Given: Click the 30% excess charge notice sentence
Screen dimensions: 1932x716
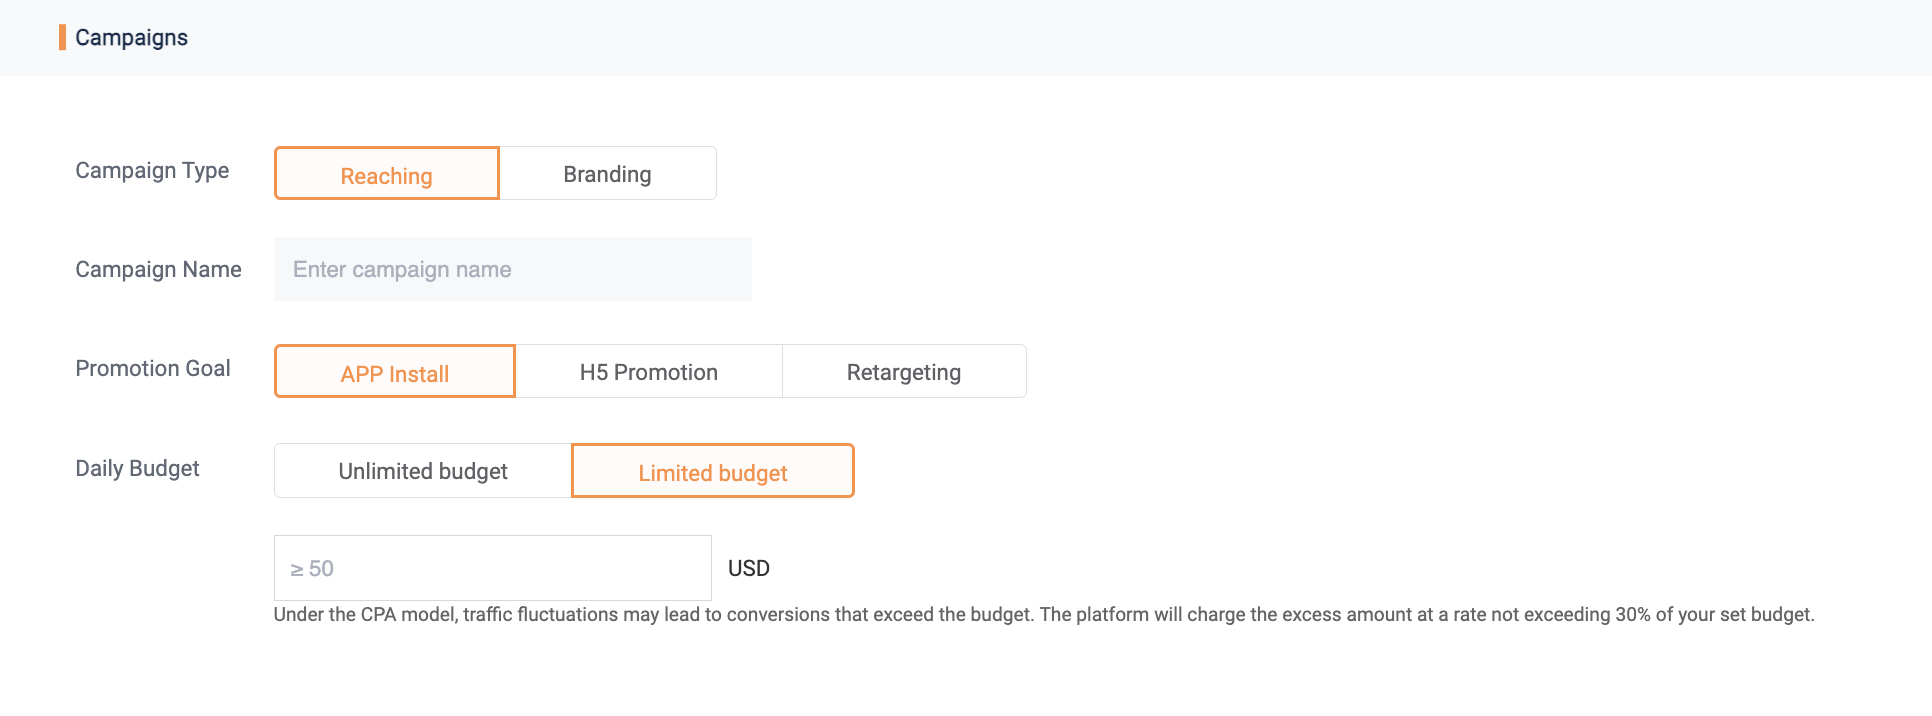Looking at the screenshot, I should pyautogui.click(x=1426, y=615).
